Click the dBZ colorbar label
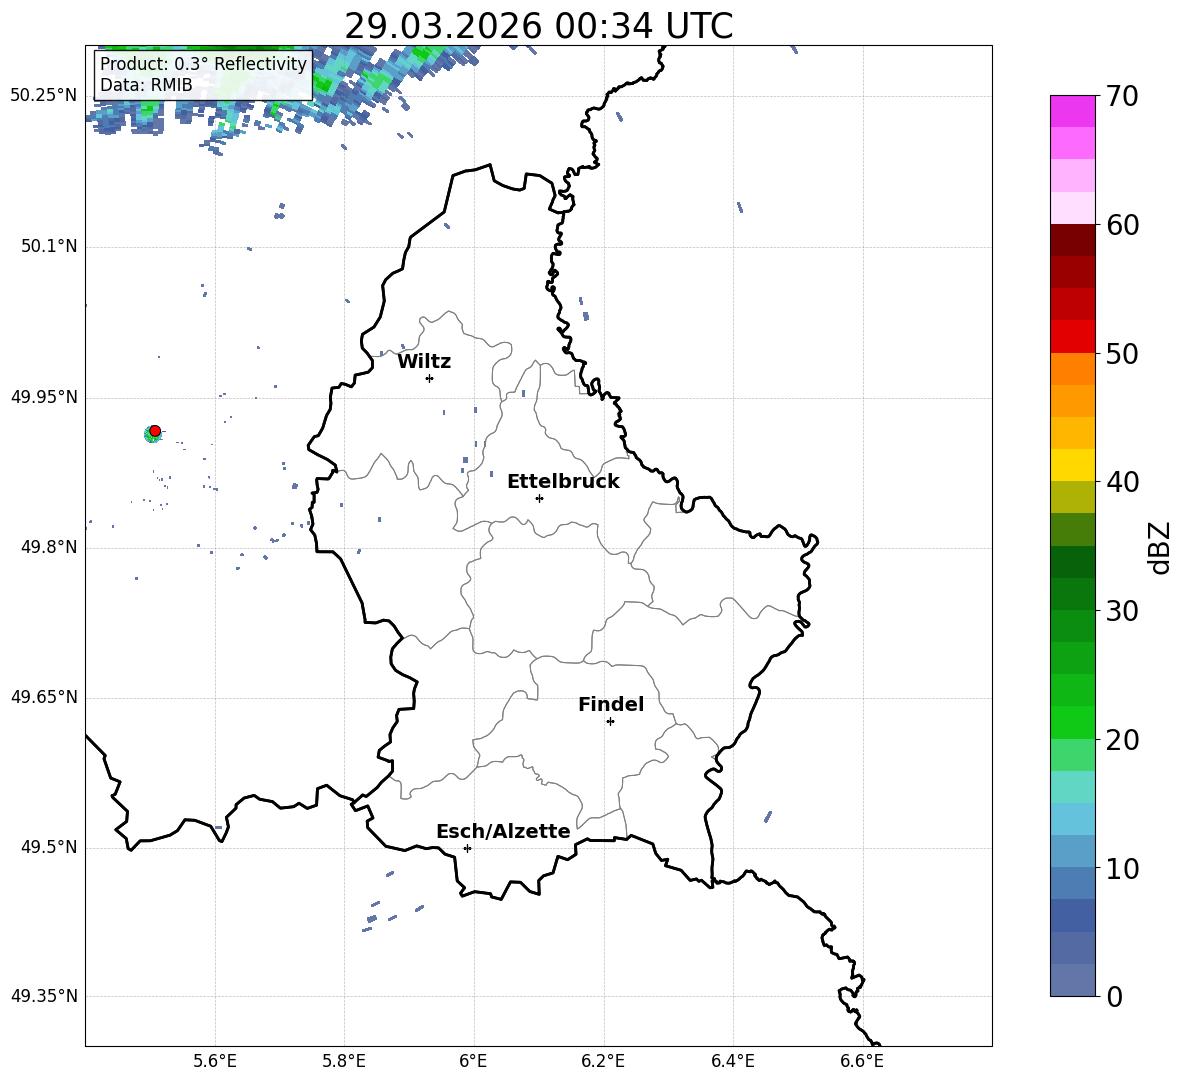This screenshot has width=1184, height=1081. (x=1158, y=547)
